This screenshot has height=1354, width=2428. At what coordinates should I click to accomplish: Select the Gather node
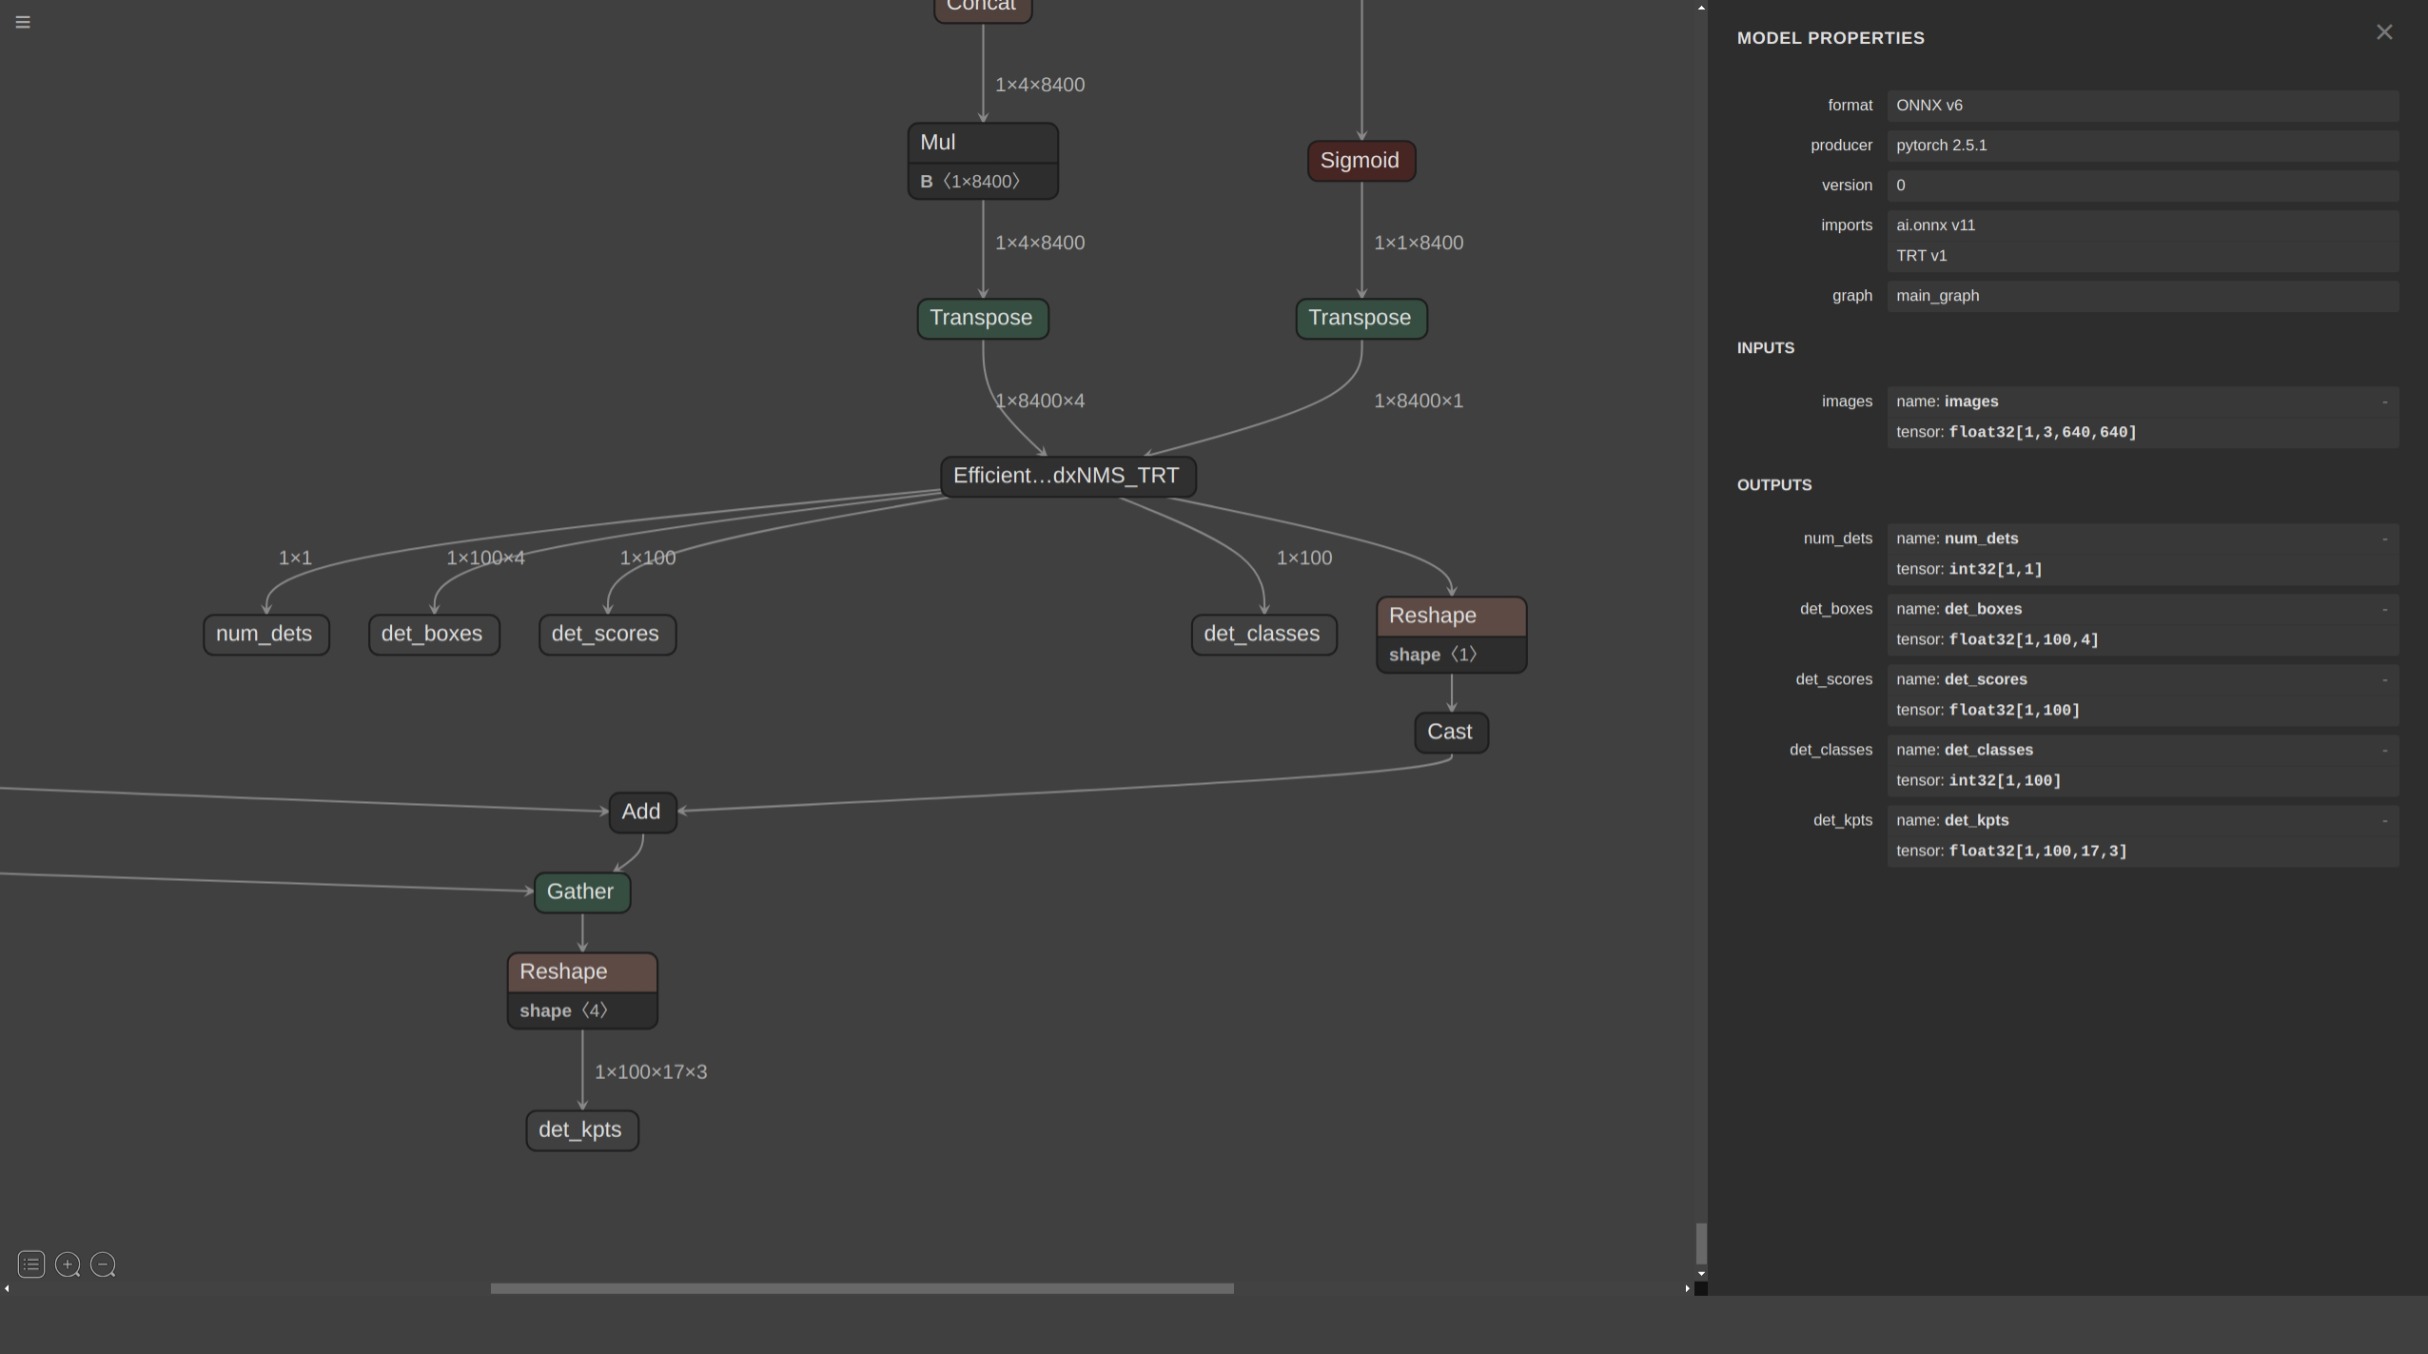[x=581, y=892]
